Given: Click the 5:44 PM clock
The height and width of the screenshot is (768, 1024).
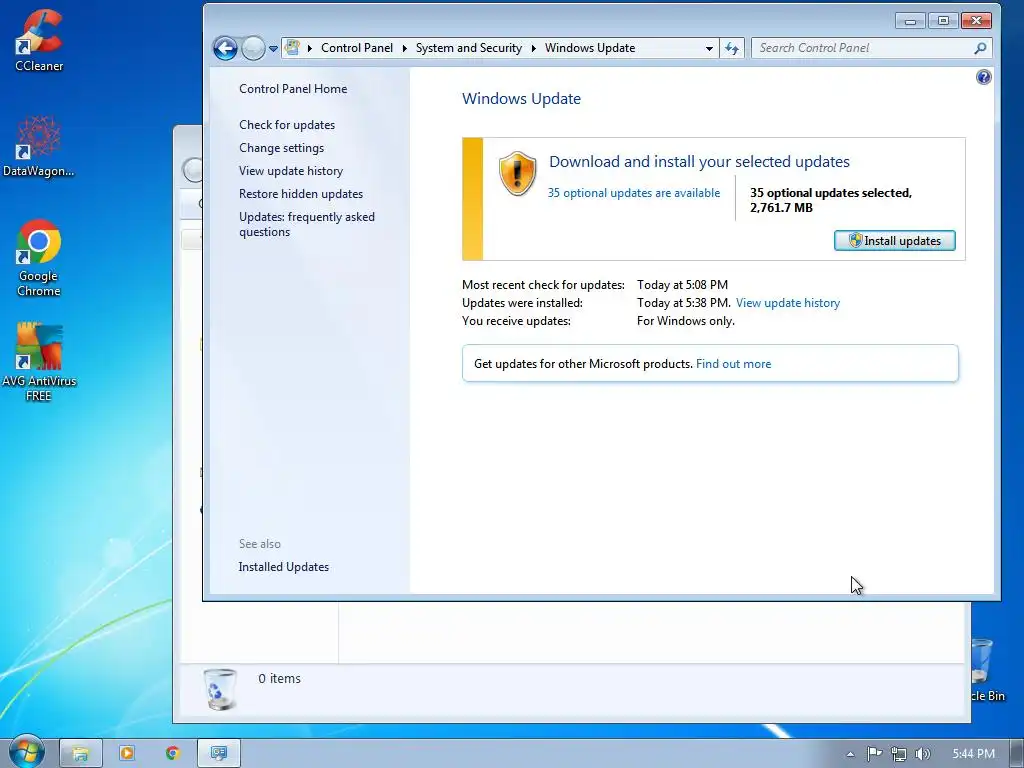Looking at the screenshot, I should (973, 754).
